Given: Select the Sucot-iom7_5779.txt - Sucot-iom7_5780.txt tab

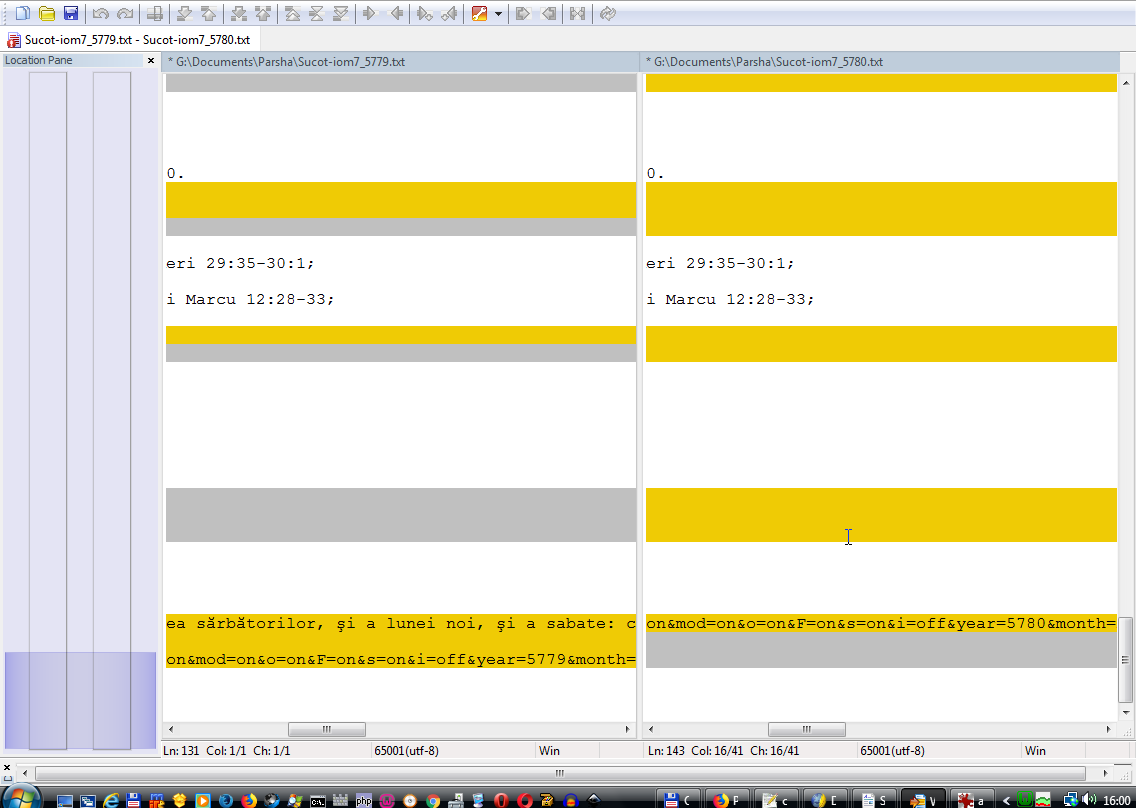Looking at the screenshot, I should [x=129, y=40].
